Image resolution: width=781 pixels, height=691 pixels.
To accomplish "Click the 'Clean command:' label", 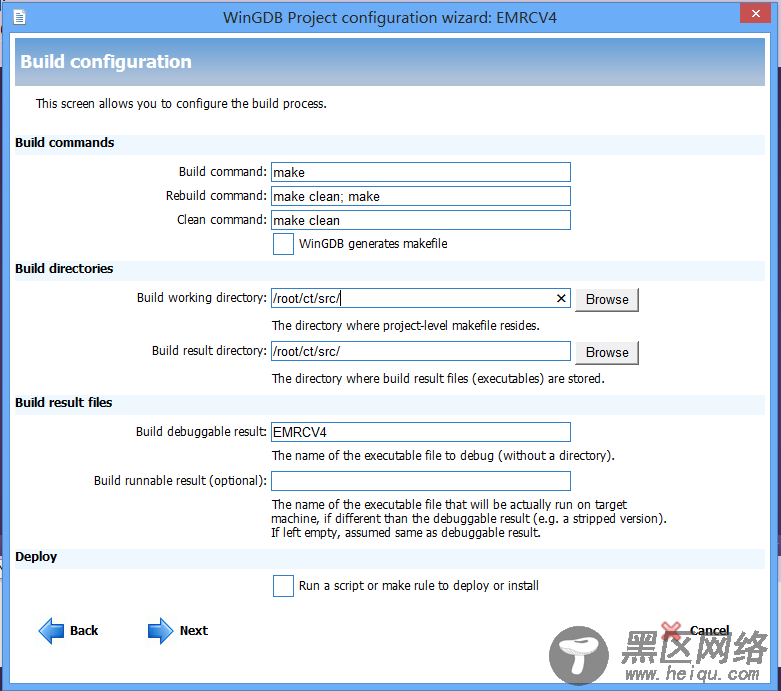I will point(222,220).
